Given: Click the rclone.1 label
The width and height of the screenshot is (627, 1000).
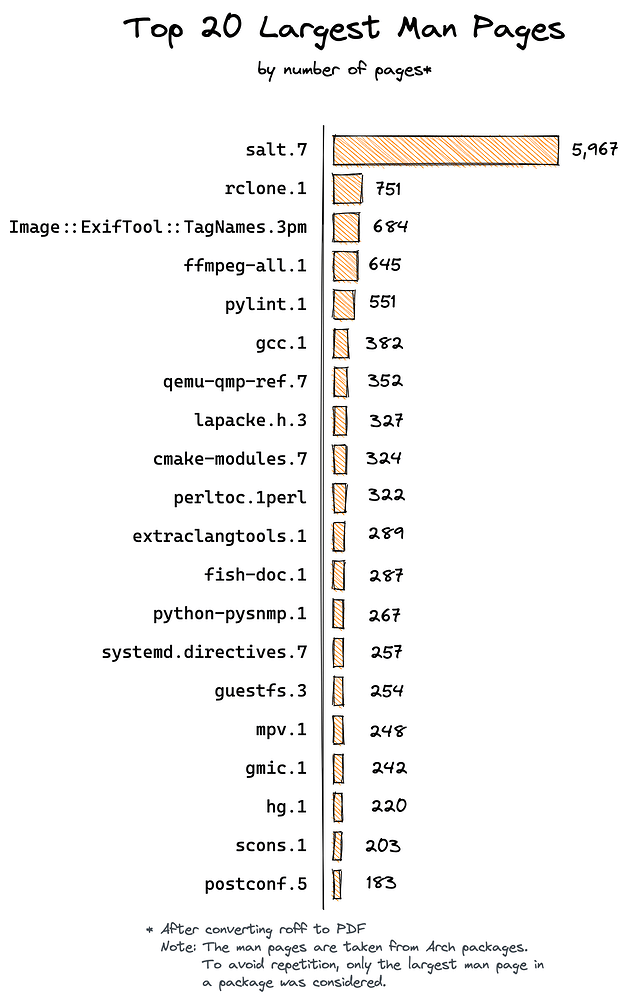Looking at the screenshot, I should click(x=266, y=189).
